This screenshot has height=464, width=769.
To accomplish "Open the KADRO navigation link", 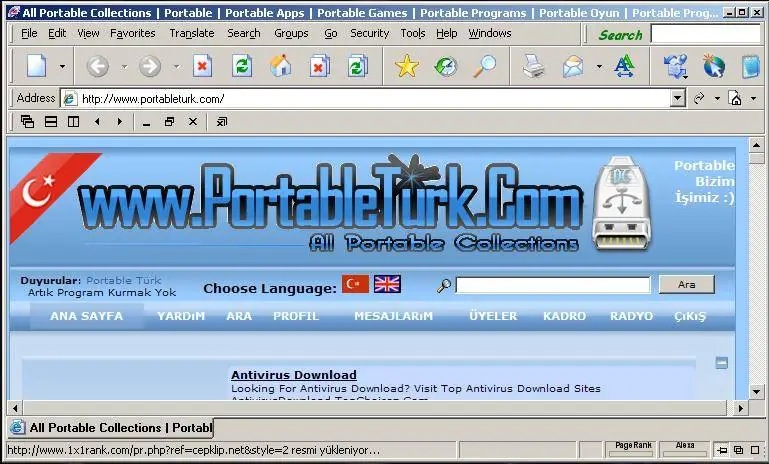I will click(x=564, y=316).
